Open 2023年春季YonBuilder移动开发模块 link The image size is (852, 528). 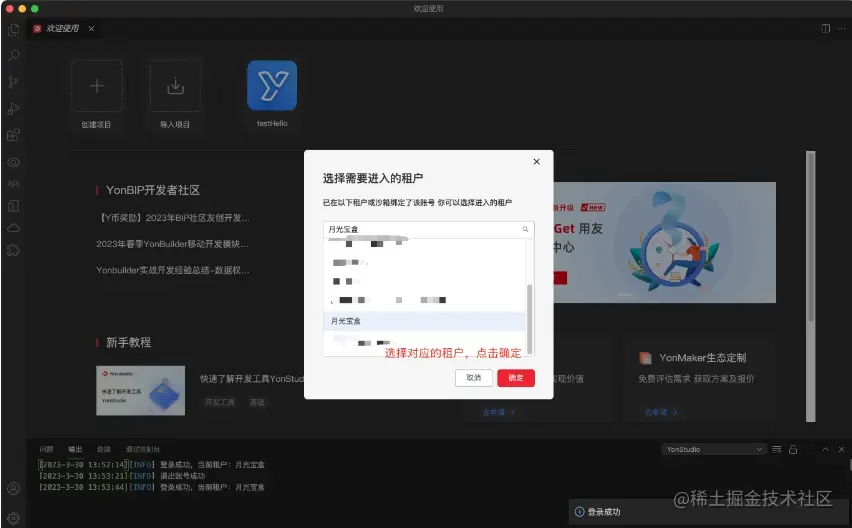[172, 244]
